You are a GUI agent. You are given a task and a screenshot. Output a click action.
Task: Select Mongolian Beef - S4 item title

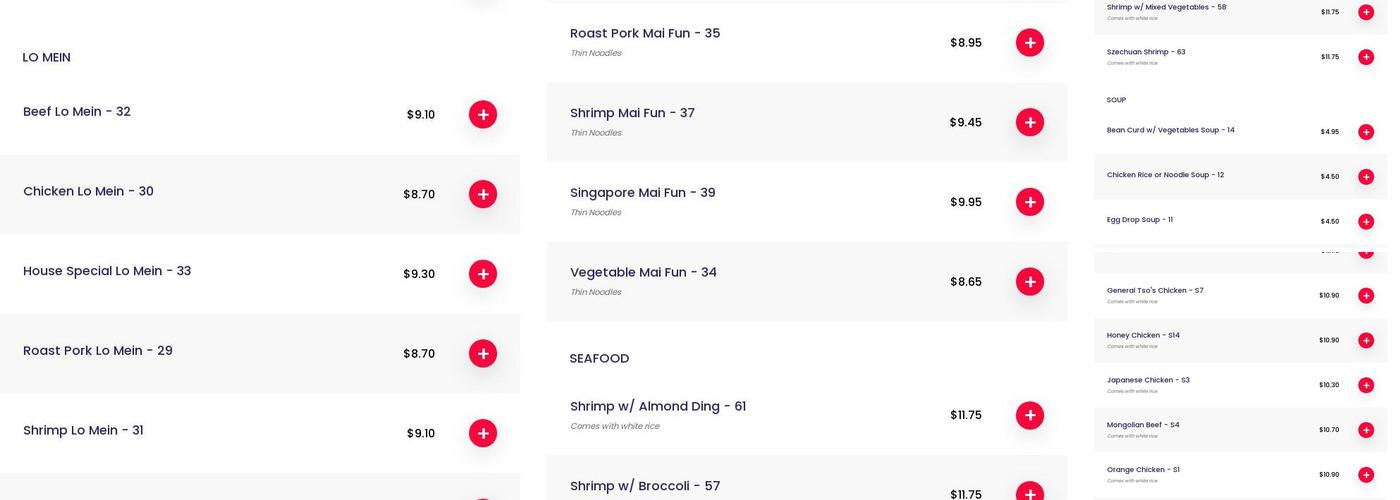click(x=1143, y=425)
